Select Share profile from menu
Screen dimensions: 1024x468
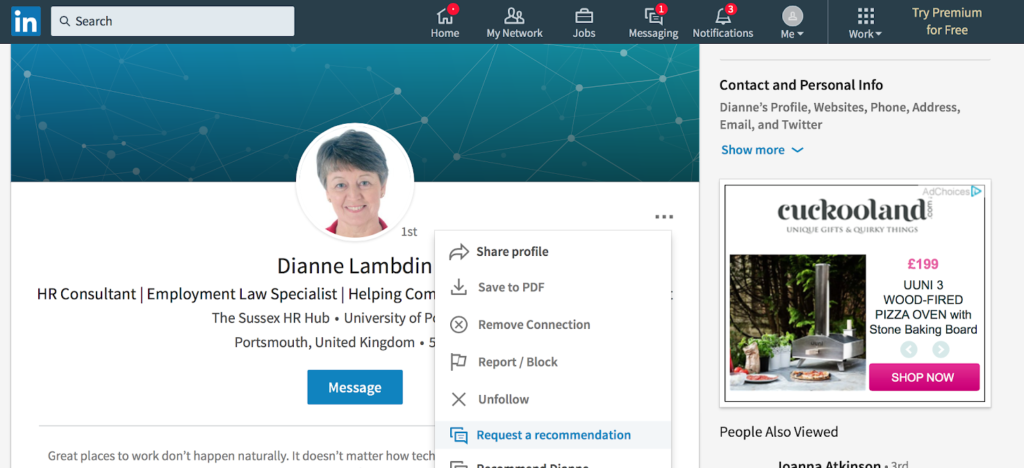pyautogui.click(x=512, y=252)
